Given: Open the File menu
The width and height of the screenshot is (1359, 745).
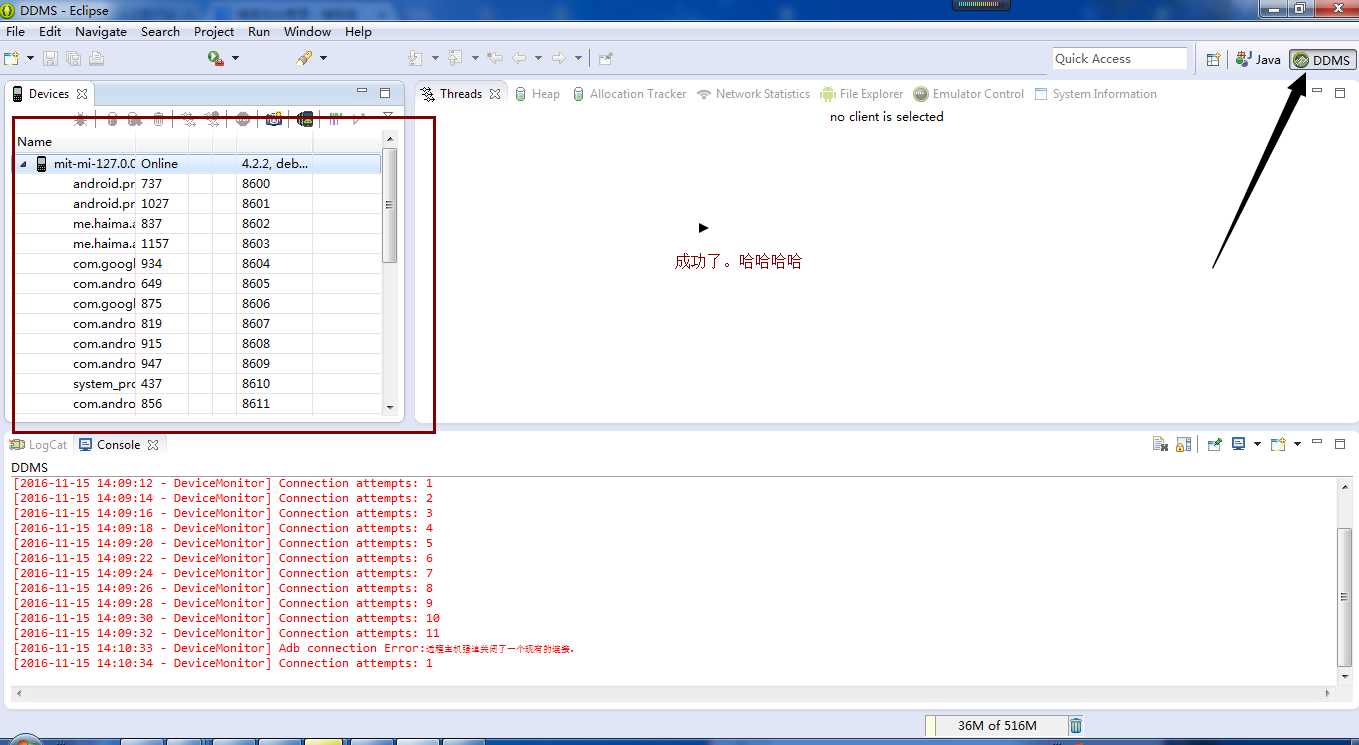Looking at the screenshot, I should pyautogui.click(x=15, y=32).
